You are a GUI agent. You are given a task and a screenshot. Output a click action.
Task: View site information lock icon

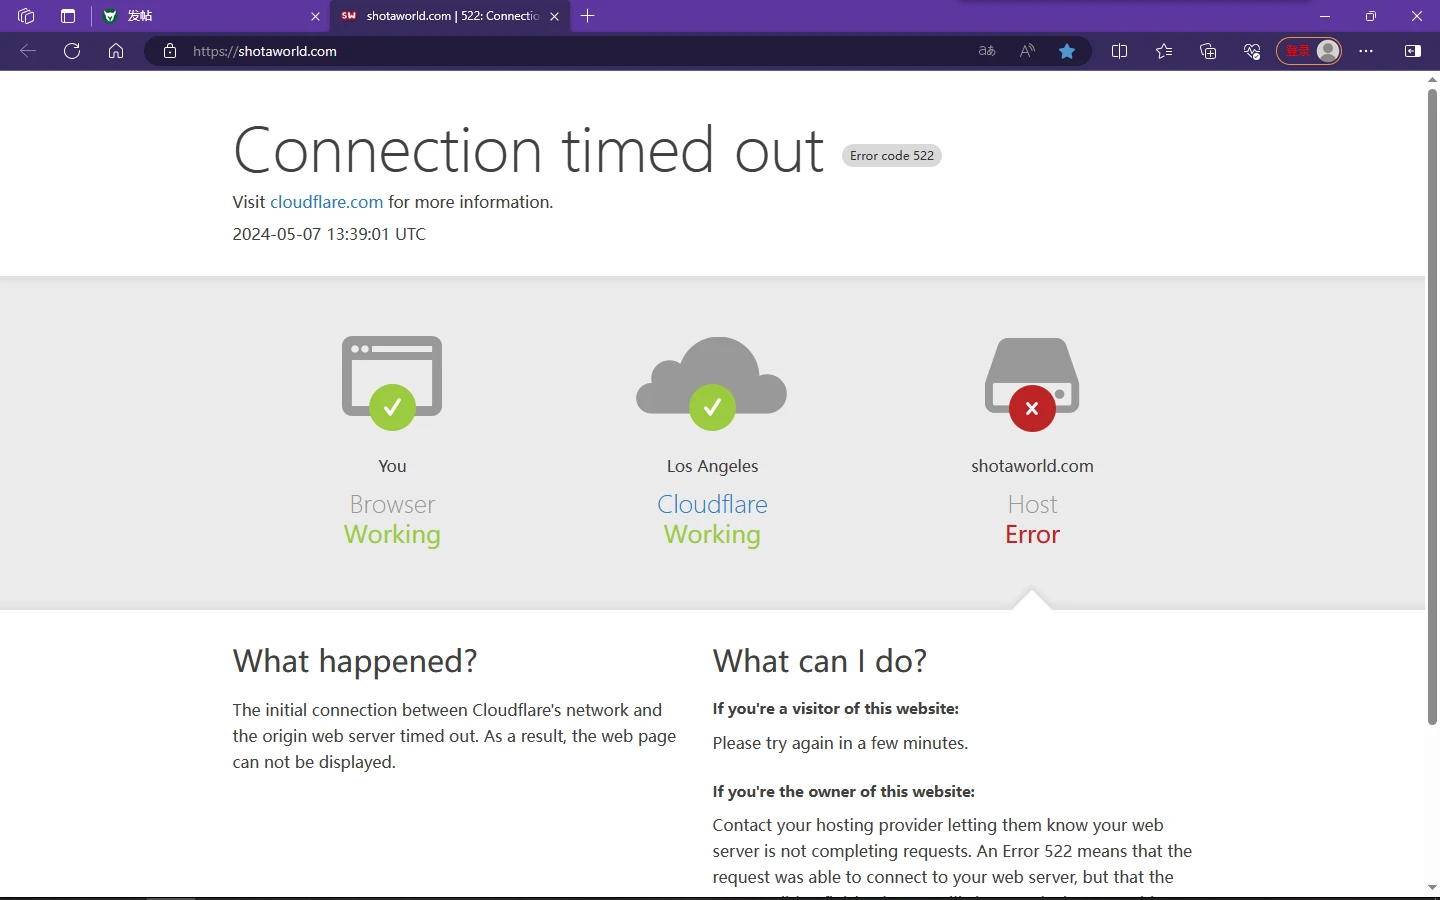tap(170, 51)
